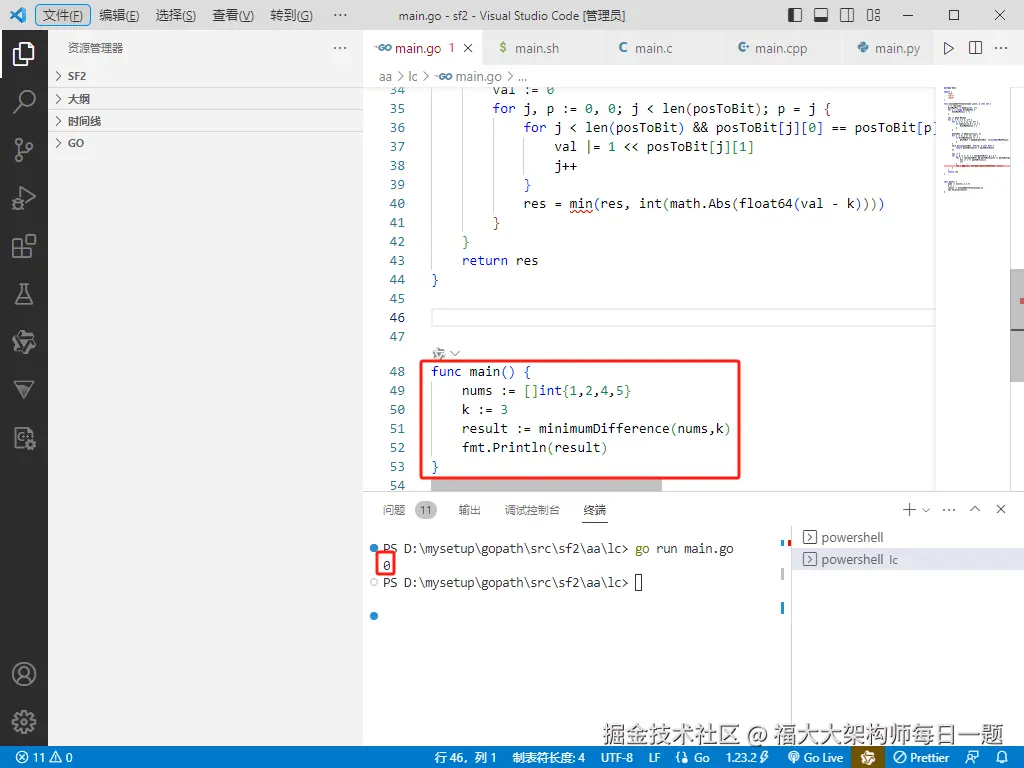The height and width of the screenshot is (768, 1024).
Task: Open the 文件(F) menu
Action: 63,15
